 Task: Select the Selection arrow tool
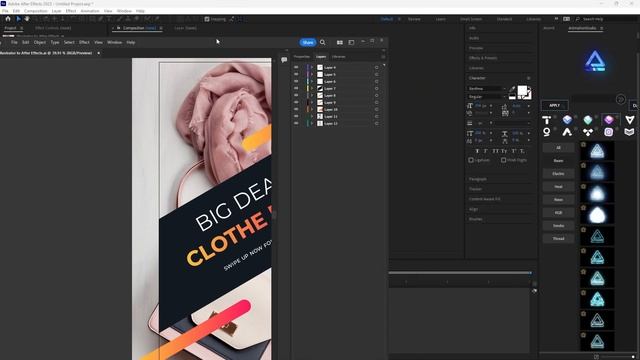pos(18,19)
